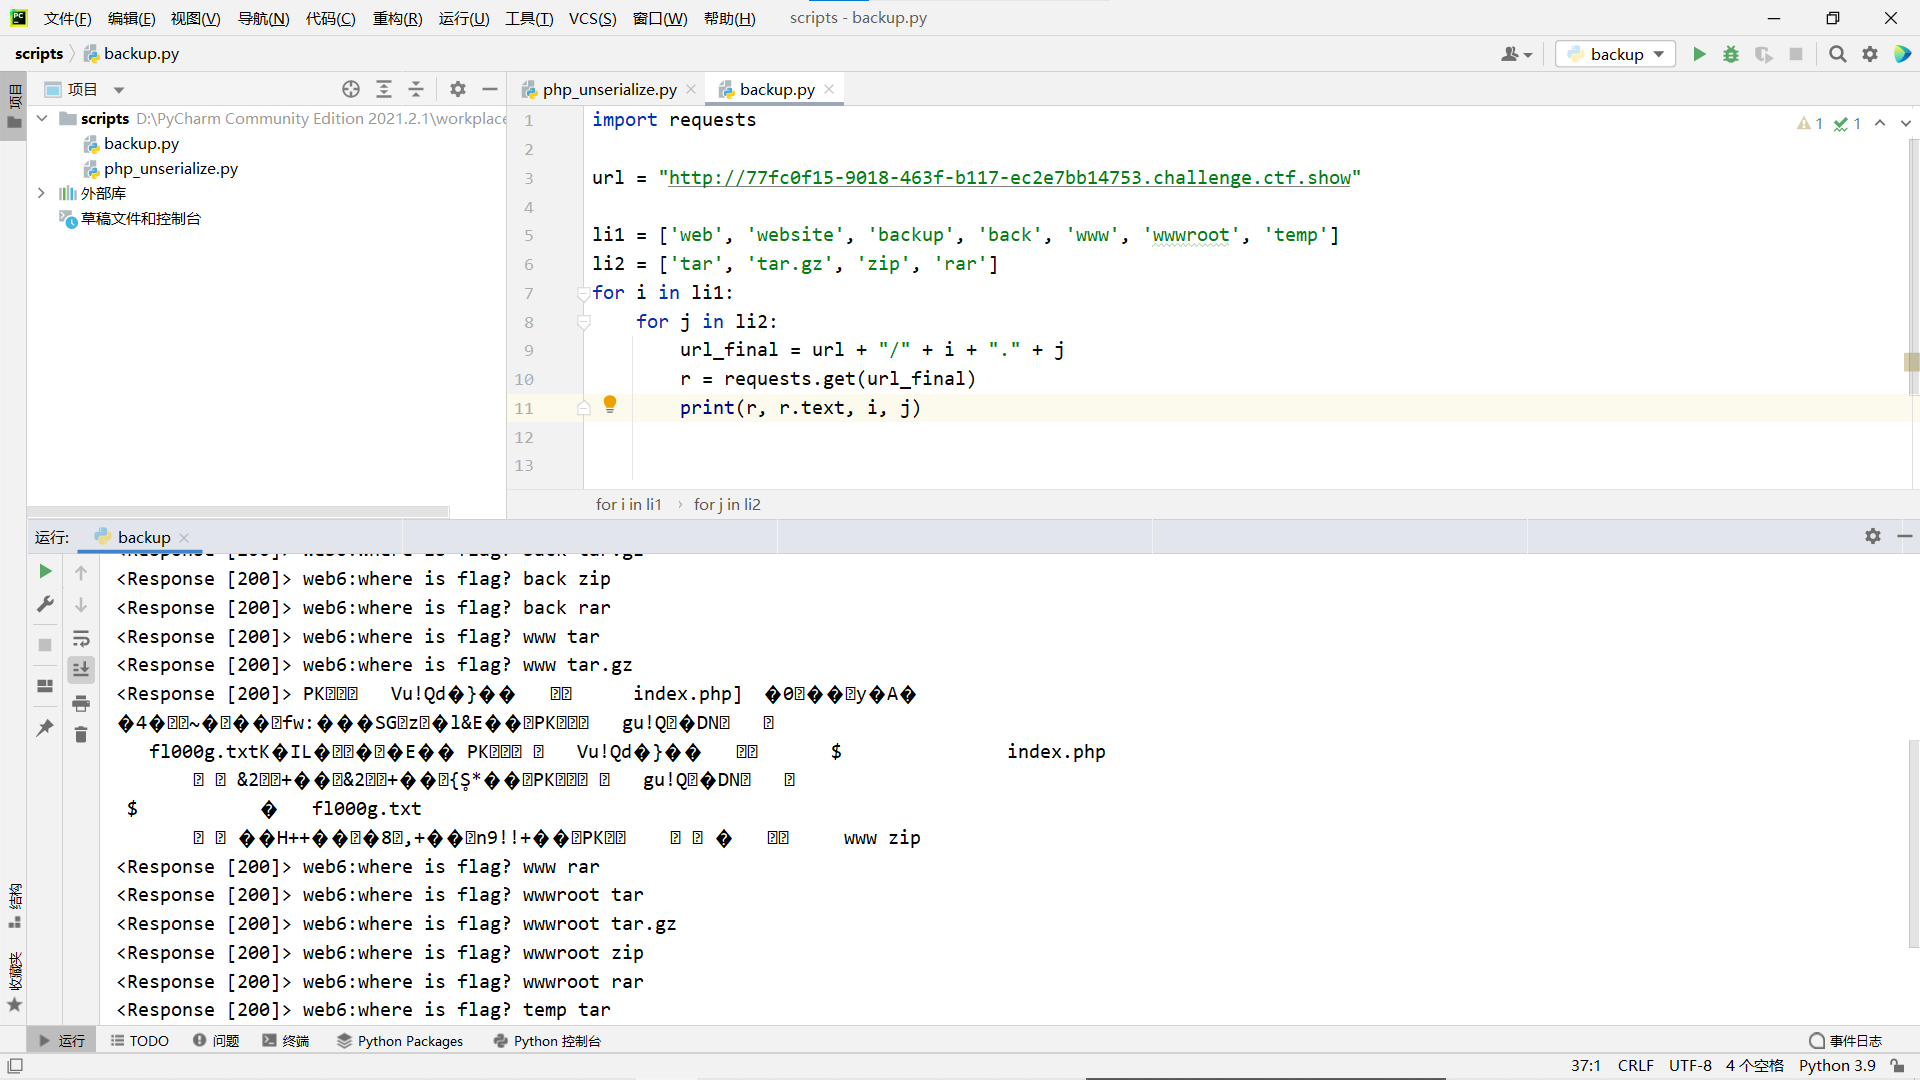This screenshot has width=1920, height=1080.
Task: Click the Debug bug icon
Action: tap(1731, 54)
